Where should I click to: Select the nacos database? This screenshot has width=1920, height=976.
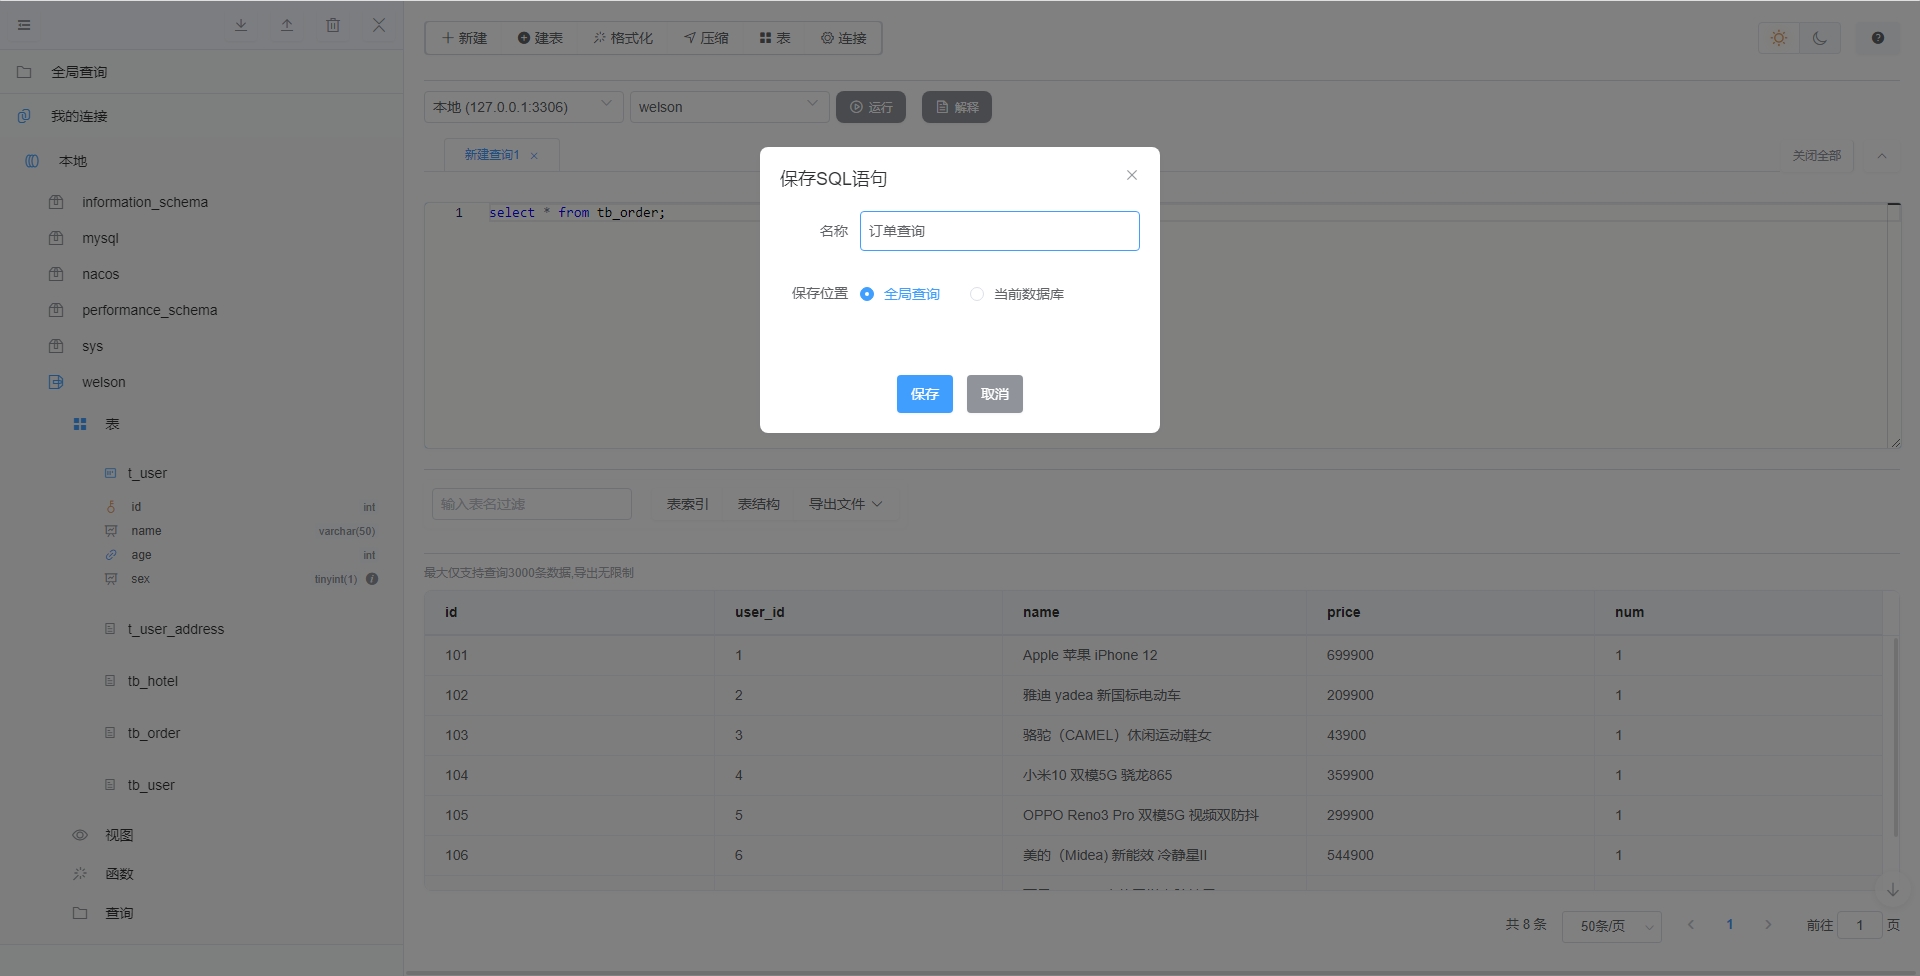100,274
